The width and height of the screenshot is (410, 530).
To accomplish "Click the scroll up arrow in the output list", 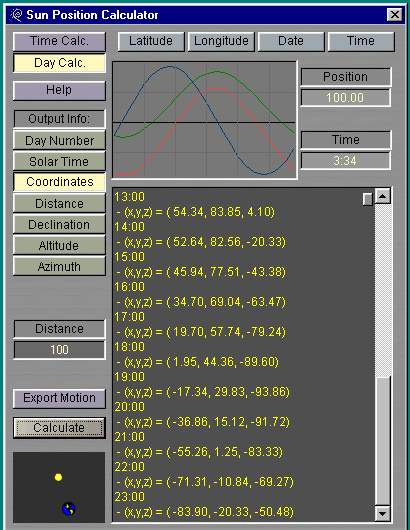I will coord(383,196).
